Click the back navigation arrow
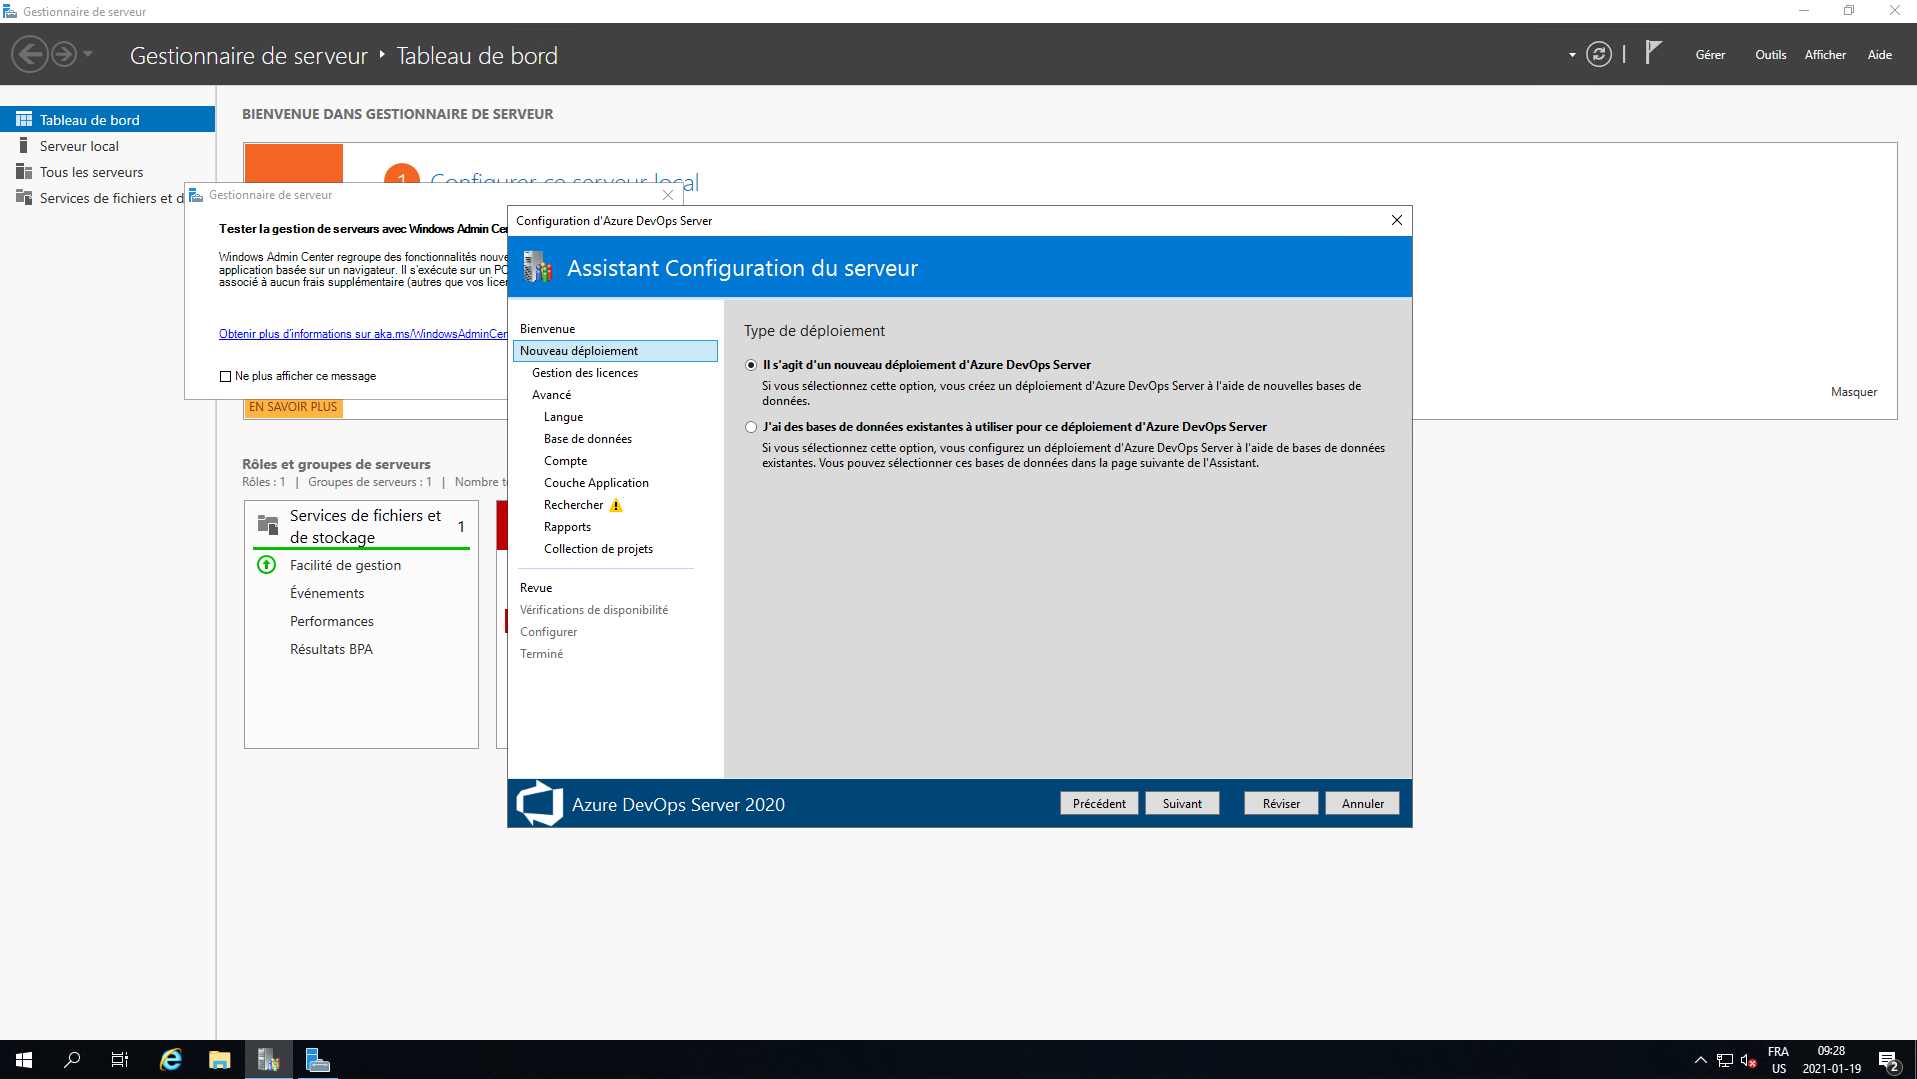Viewport: 1917px width, 1079px height. pos(30,54)
